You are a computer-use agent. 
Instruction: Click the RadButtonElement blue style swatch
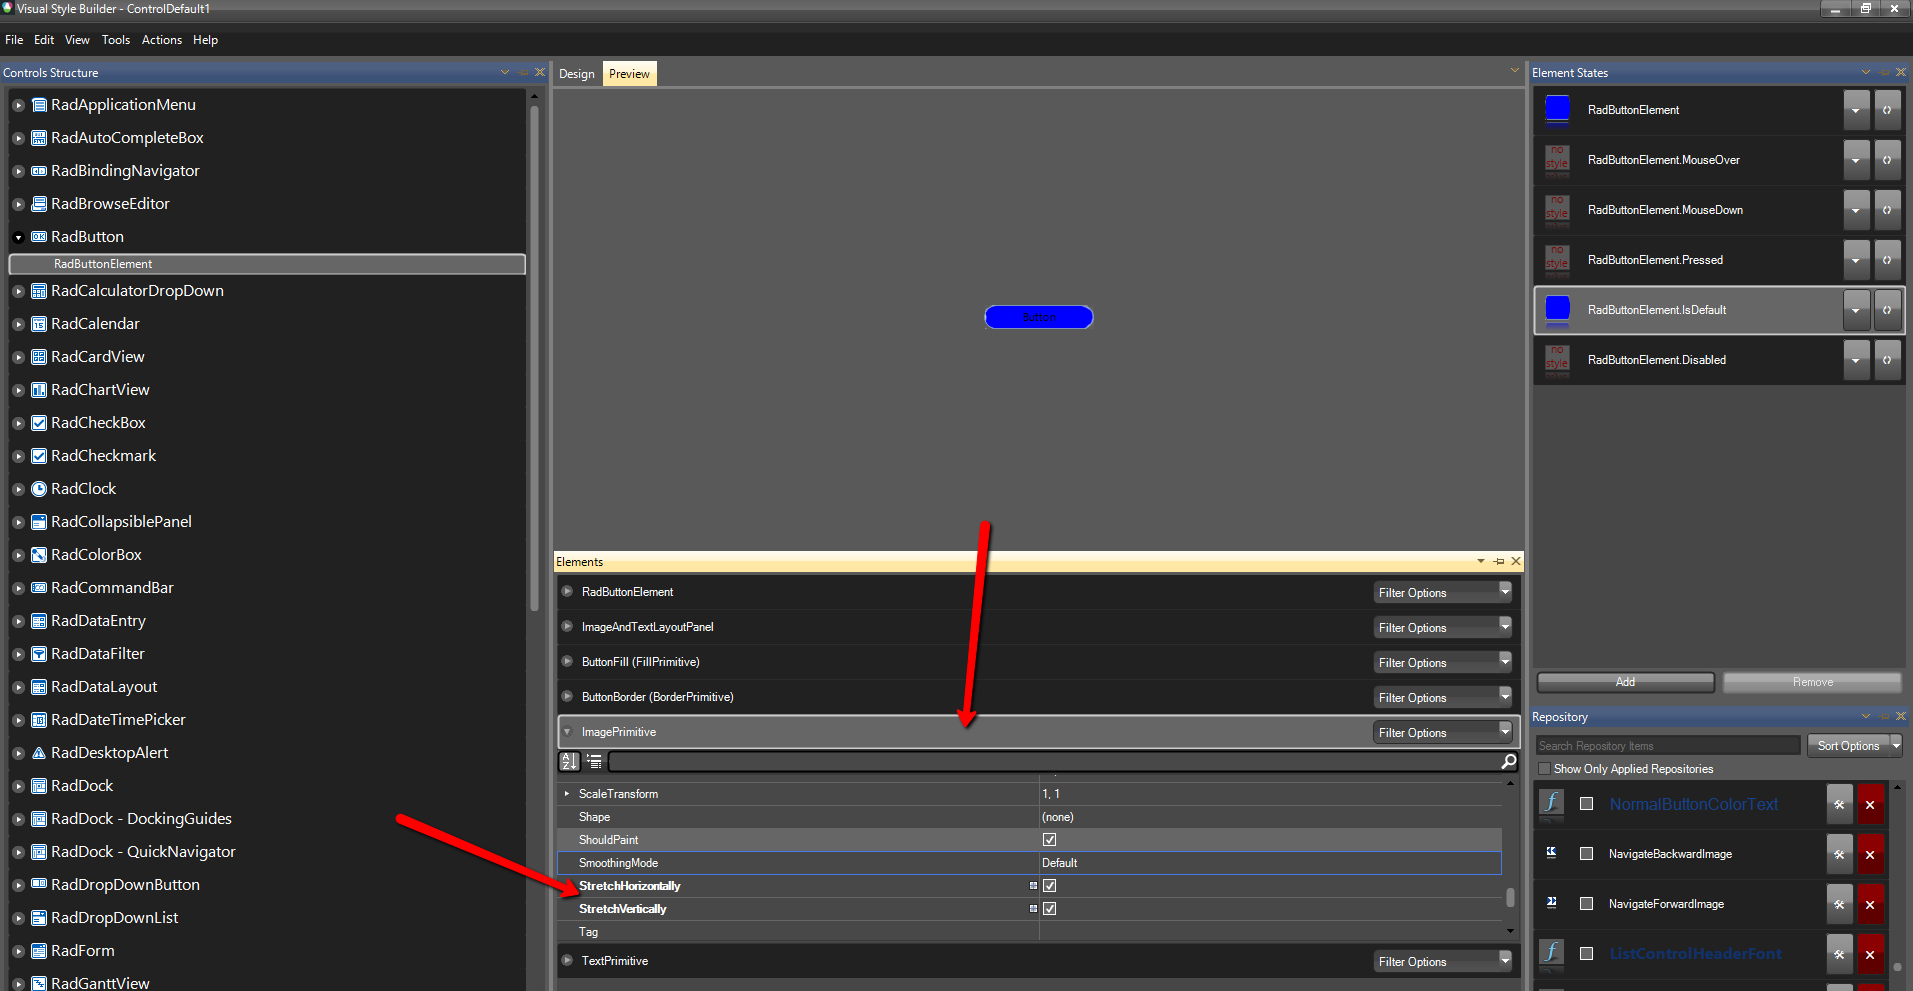point(1558,109)
